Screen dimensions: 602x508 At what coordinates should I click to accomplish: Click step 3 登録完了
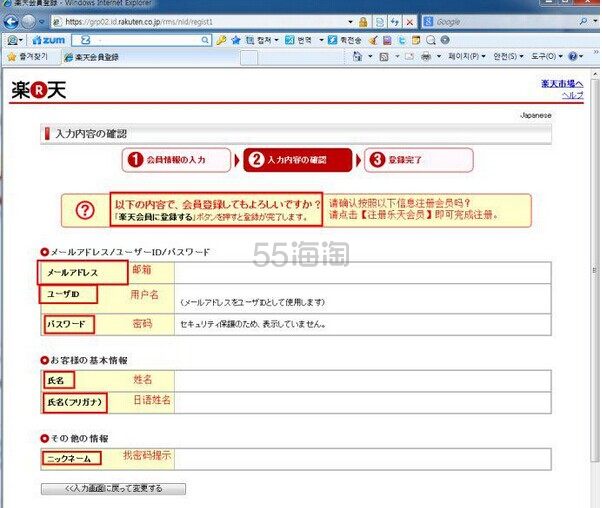click(418, 160)
